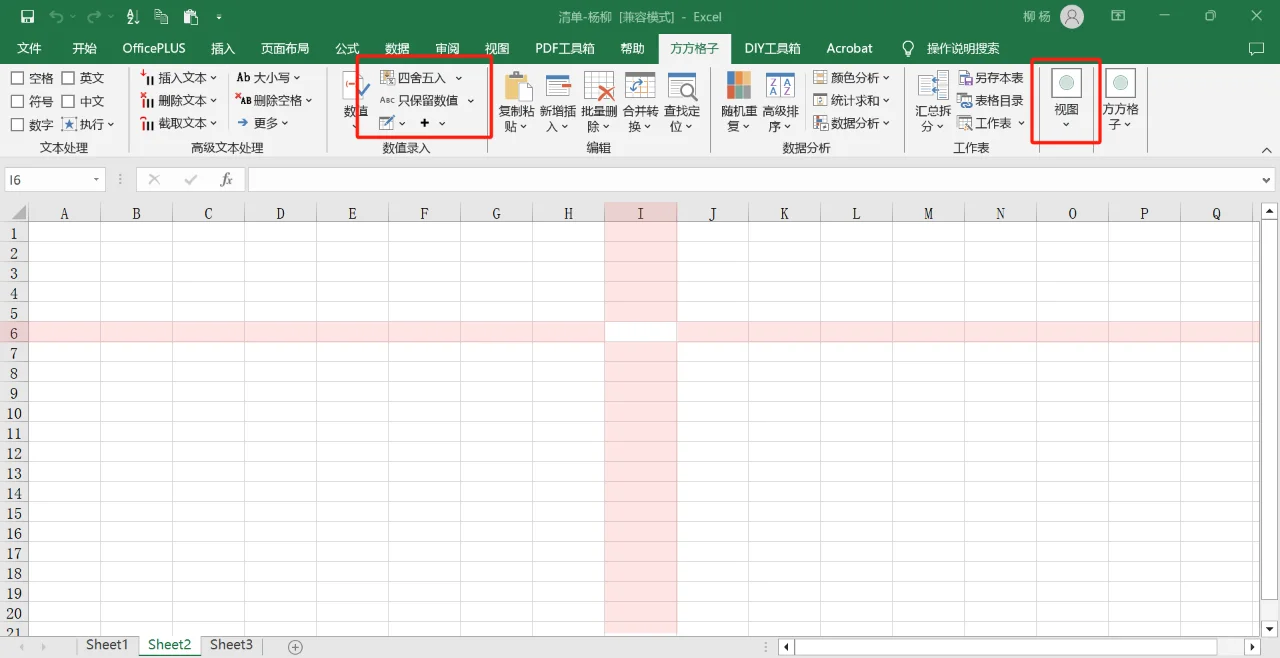Click the new sheet plus icon
This screenshot has height=658, width=1280.
tap(295, 647)
